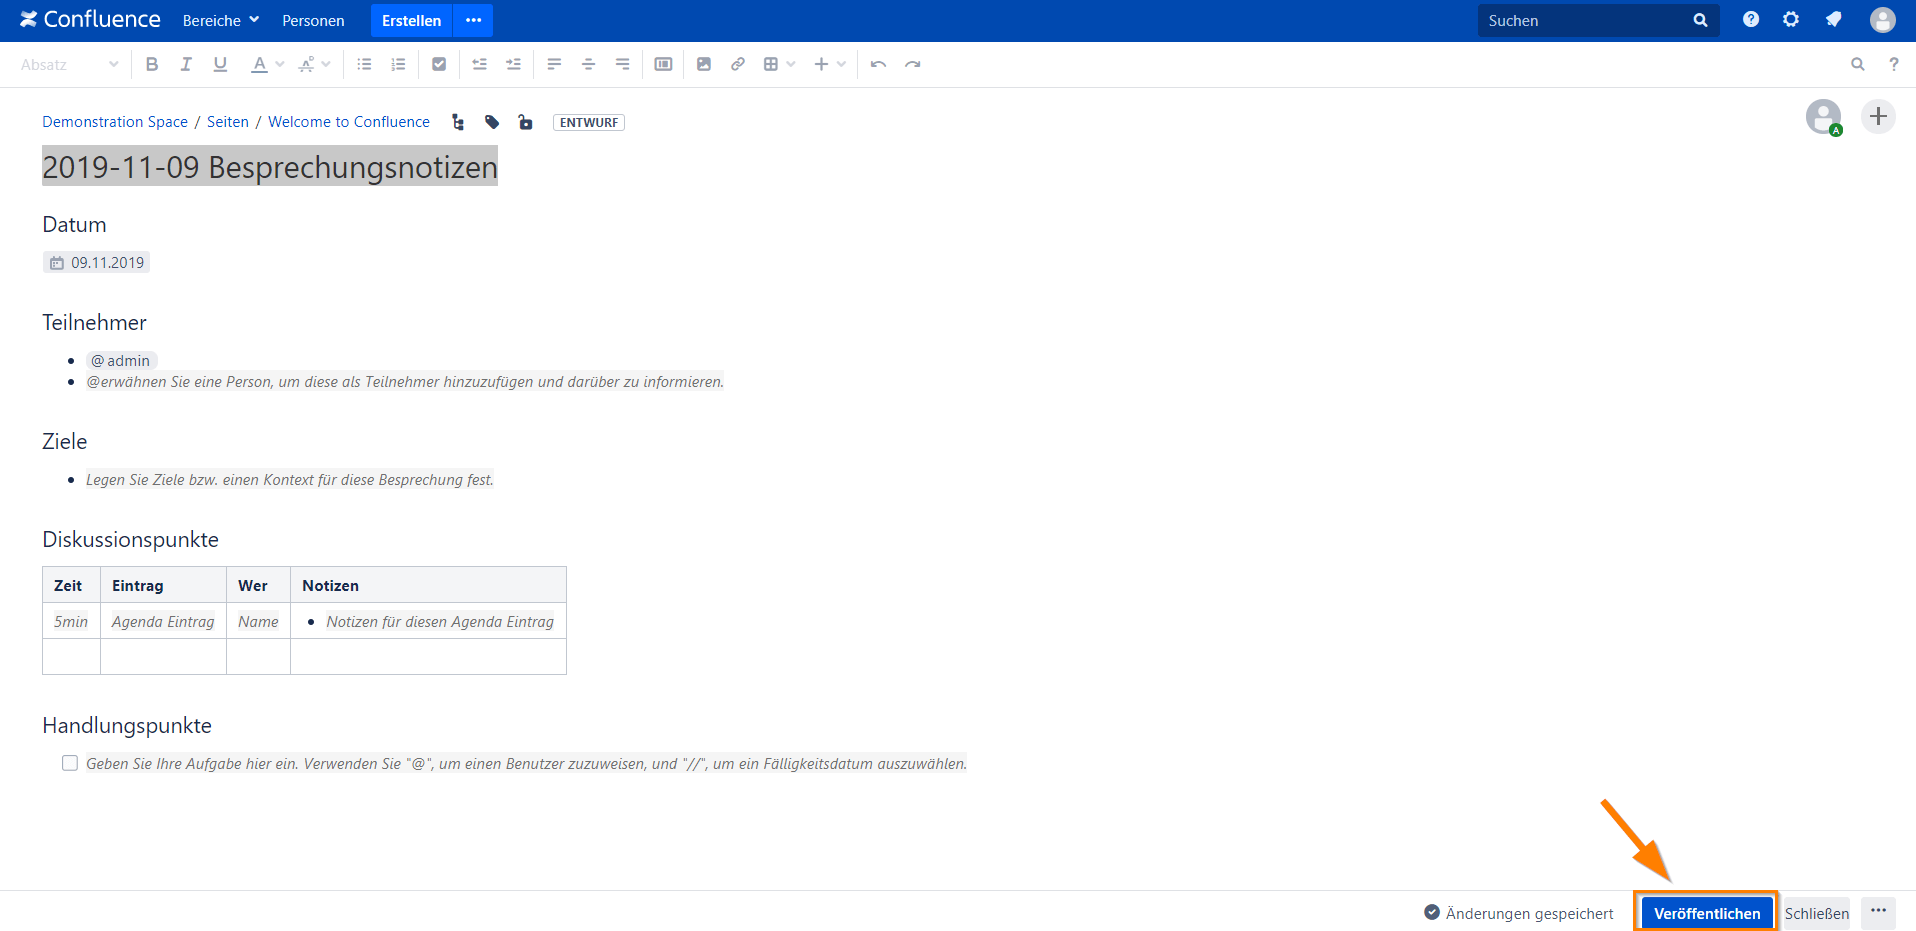Publish the page with Veröffentlichen
The image size is (1916, 931).
pos(1705,912)
